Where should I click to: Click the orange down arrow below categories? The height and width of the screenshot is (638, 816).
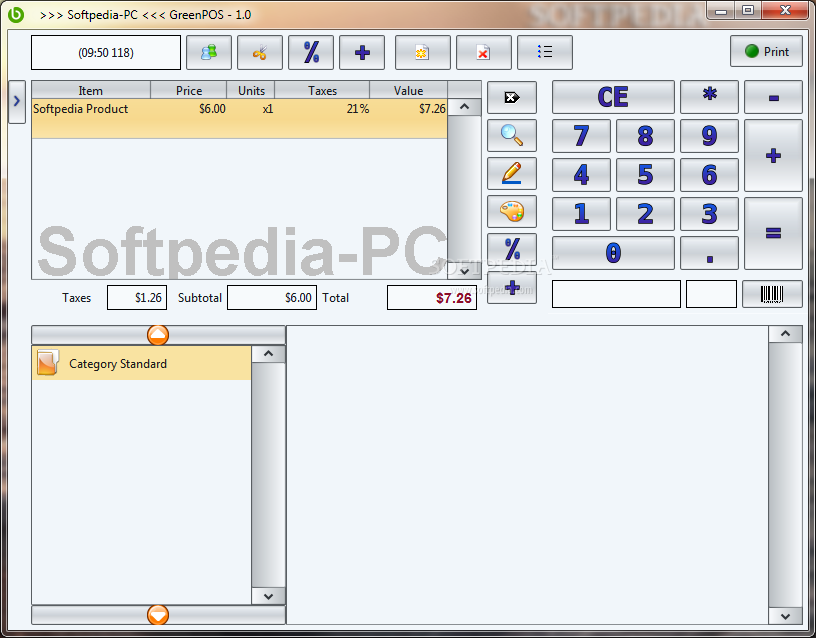pyautogui.click(x=158, y=615)
